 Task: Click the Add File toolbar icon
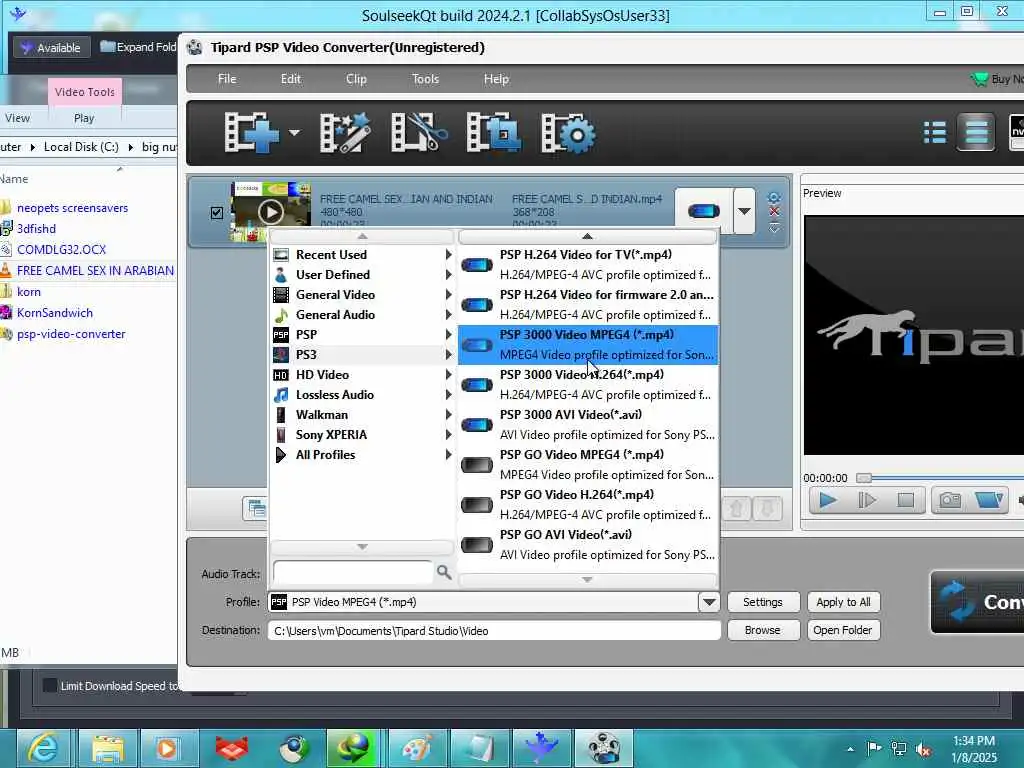251,133
